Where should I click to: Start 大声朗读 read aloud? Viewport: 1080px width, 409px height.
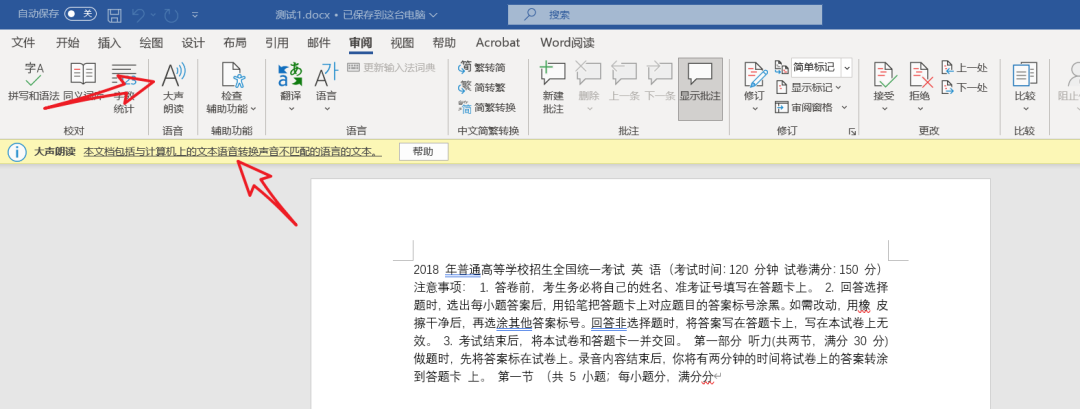click(x=173, y=87)
